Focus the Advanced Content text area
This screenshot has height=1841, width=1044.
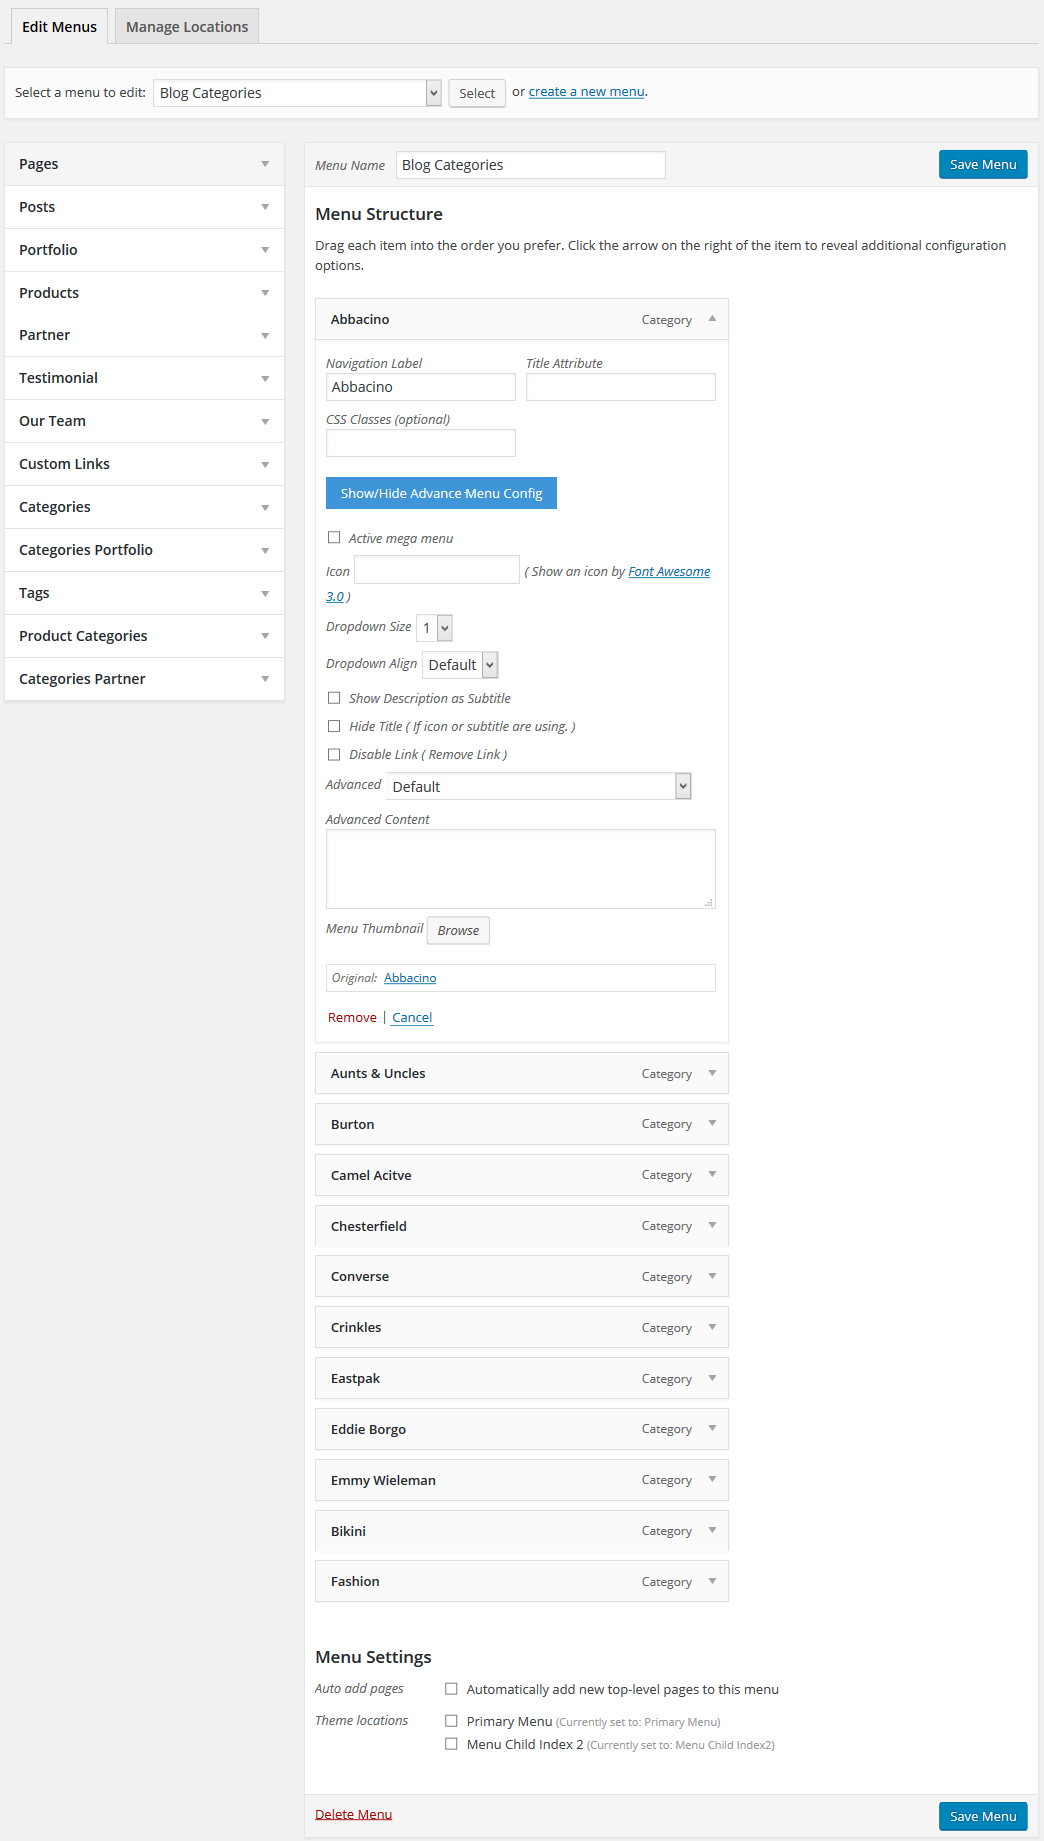coord(521,869)
